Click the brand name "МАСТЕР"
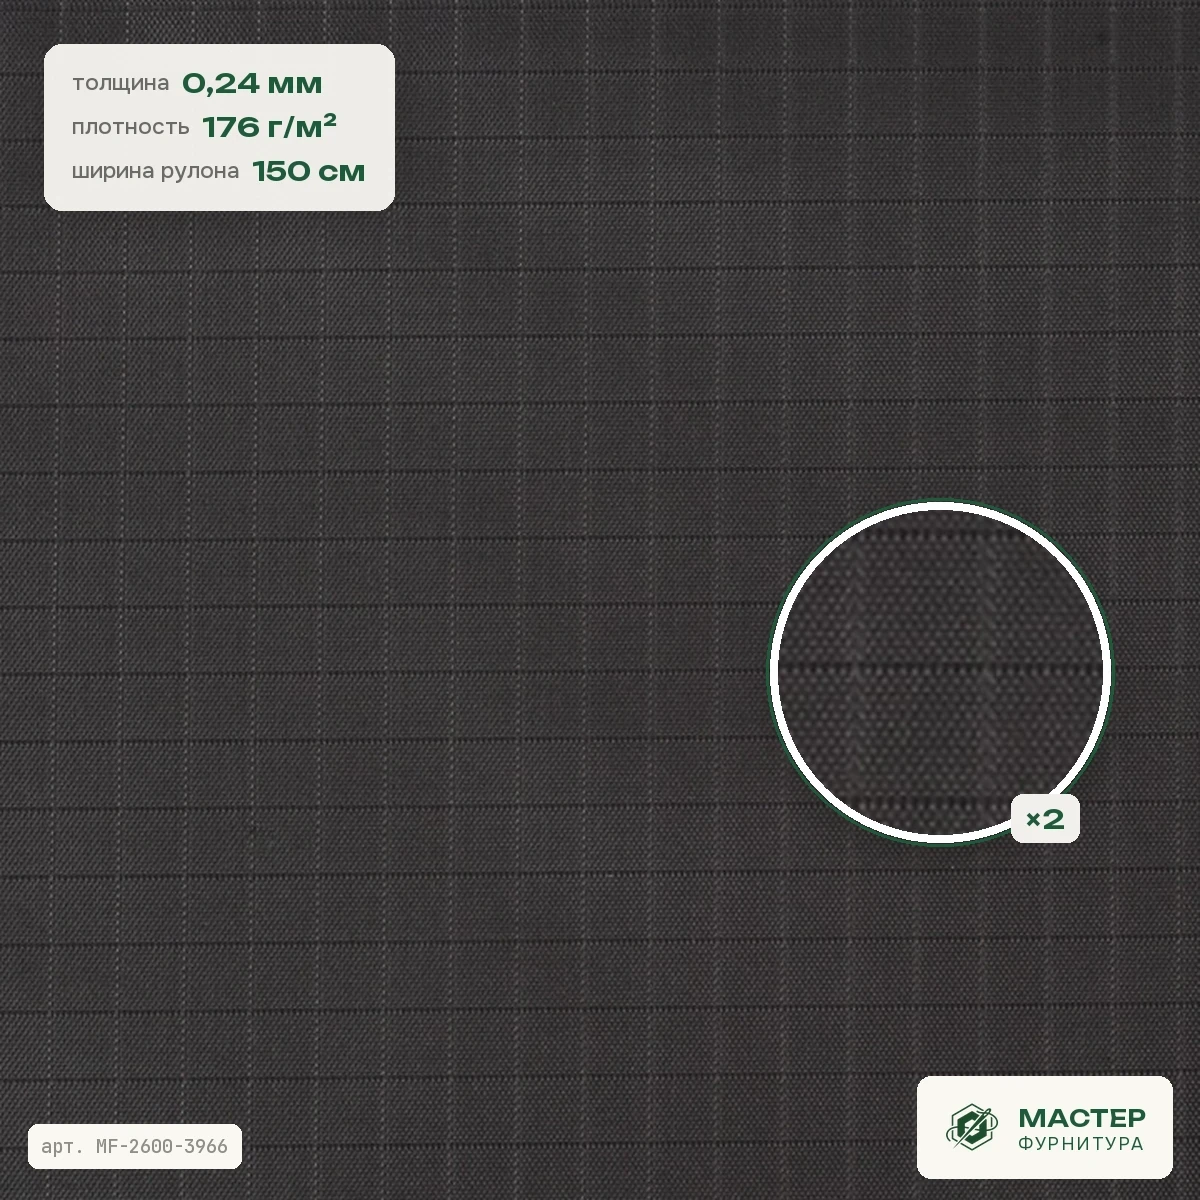The width and height of the screenshot is (1200, 1200). click(x=1082, y=1117)
